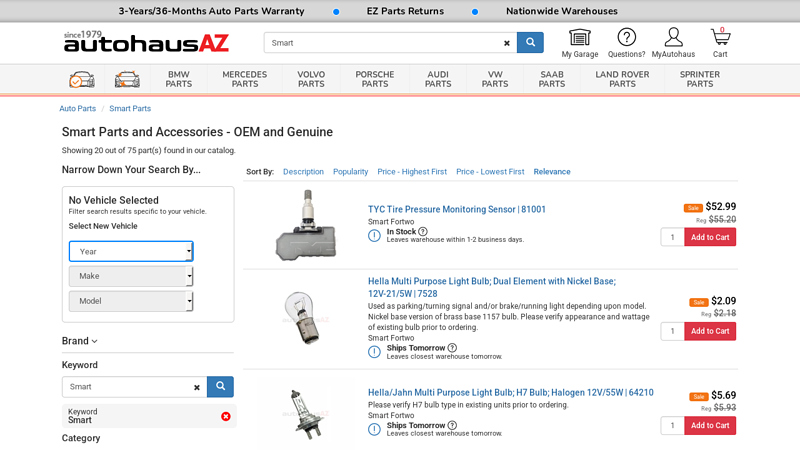Go to Auto Parts breadcrumb

tap(78, 109)
